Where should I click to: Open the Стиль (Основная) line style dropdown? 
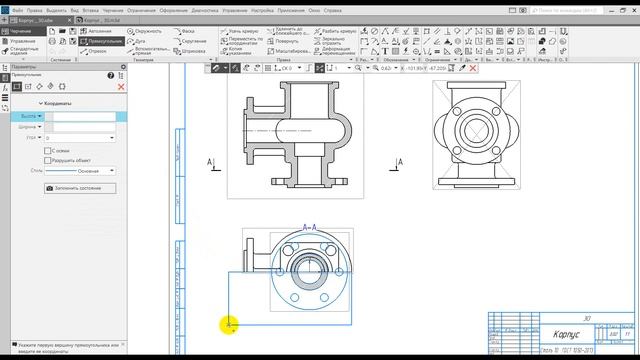(x=80, y=171)
